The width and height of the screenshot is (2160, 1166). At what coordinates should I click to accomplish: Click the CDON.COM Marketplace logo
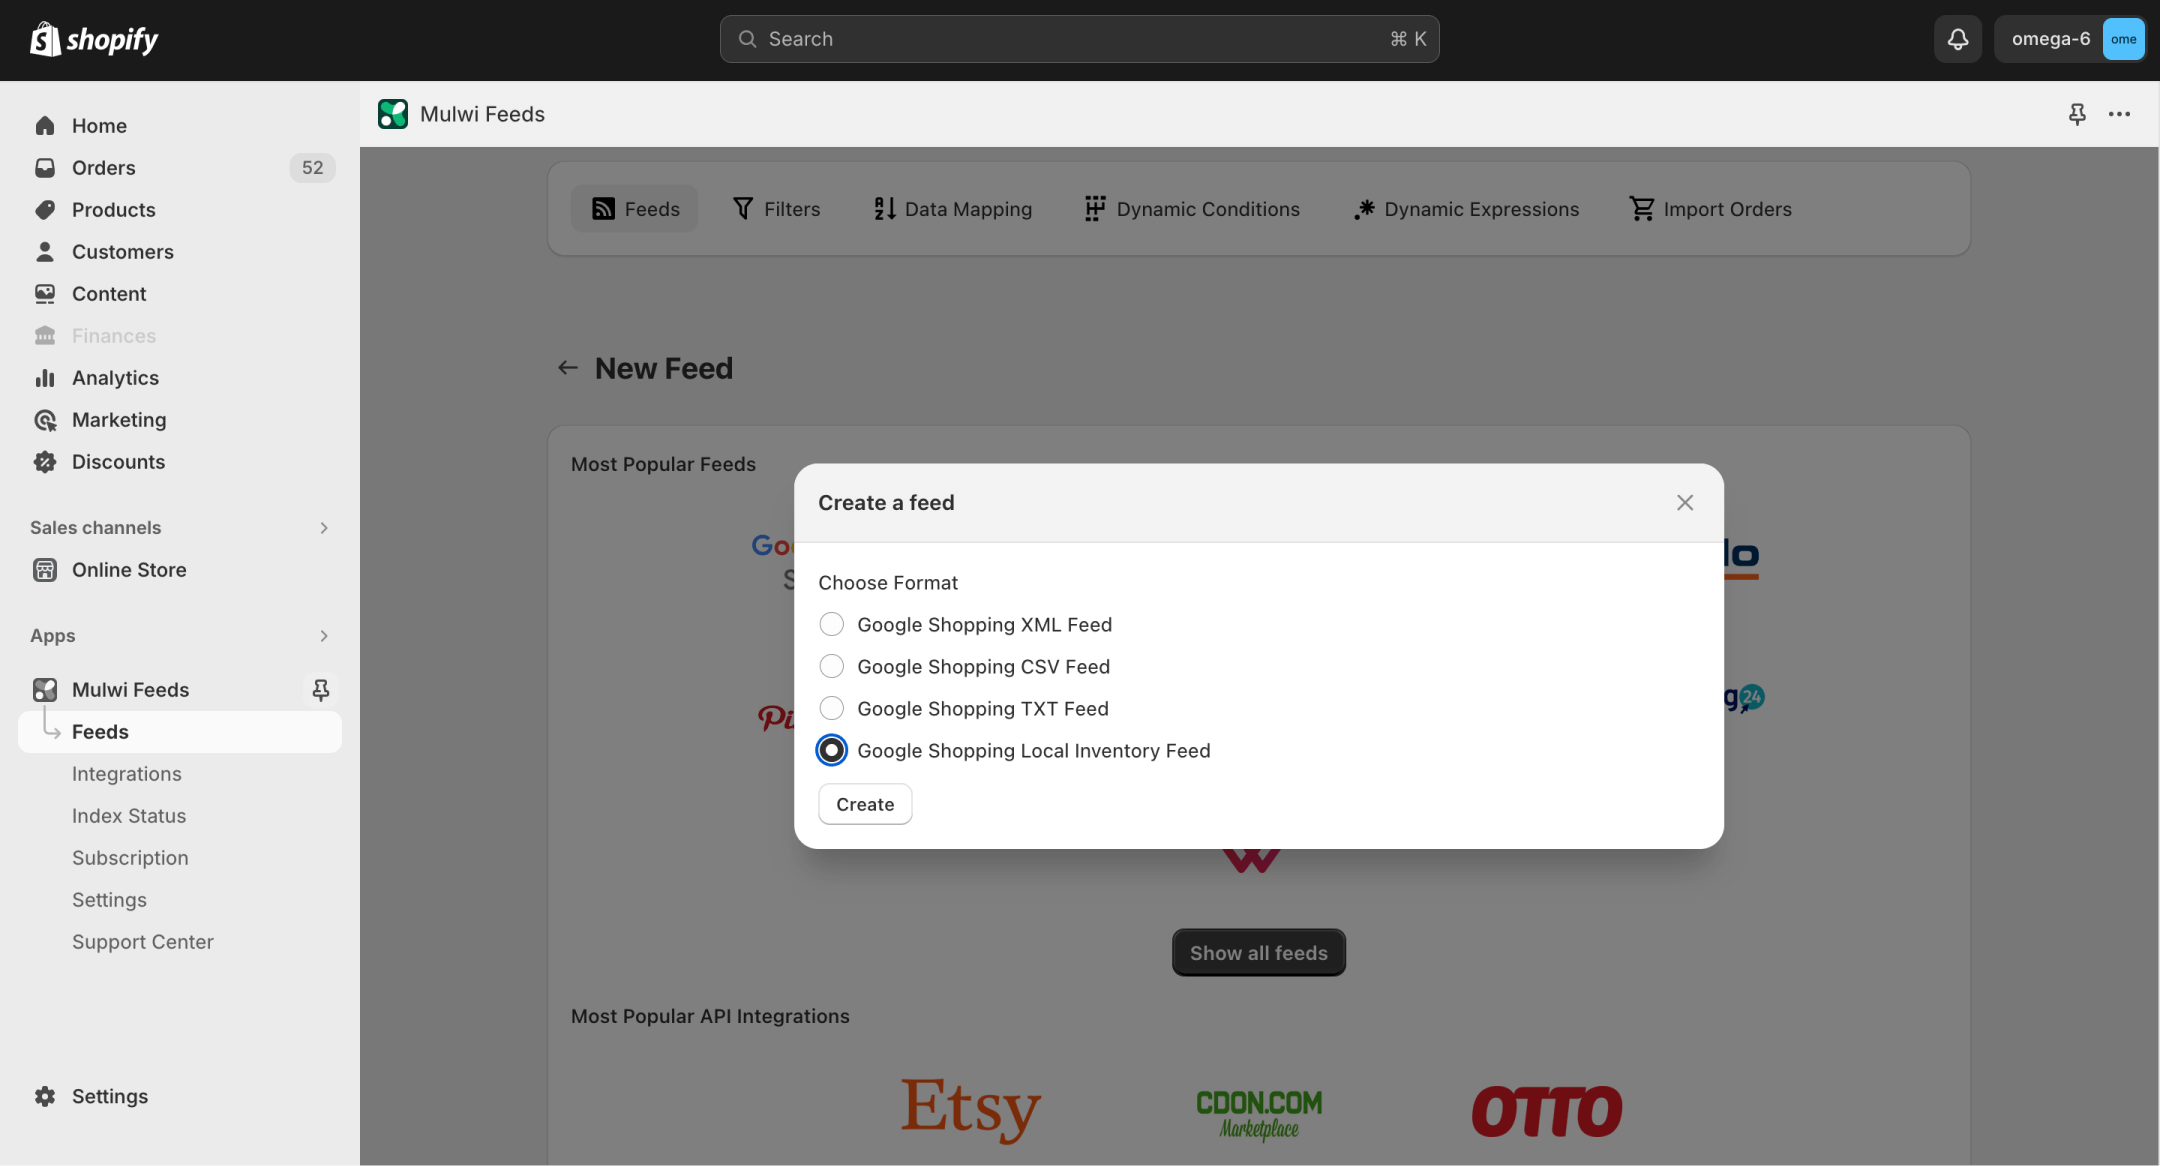(1259, 1114)
